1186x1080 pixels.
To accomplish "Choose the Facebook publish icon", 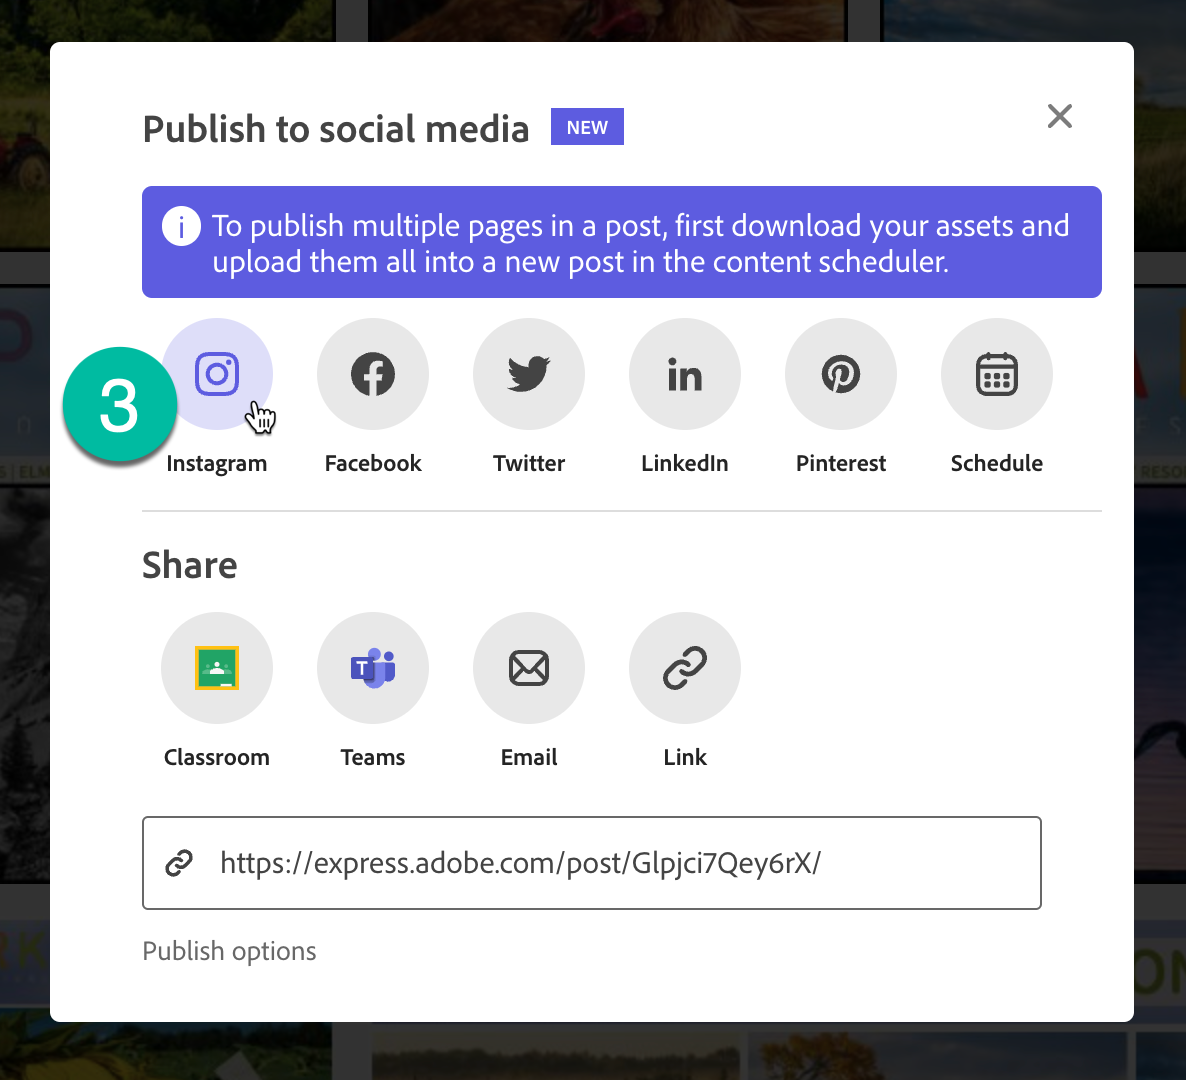I will point(373,374).
